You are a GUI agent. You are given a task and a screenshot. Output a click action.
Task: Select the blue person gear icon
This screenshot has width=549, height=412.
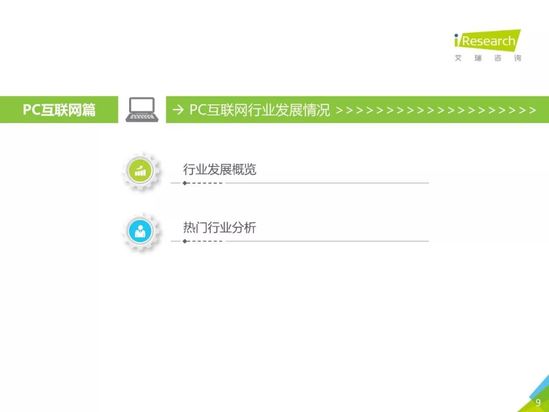click(141, 231)
